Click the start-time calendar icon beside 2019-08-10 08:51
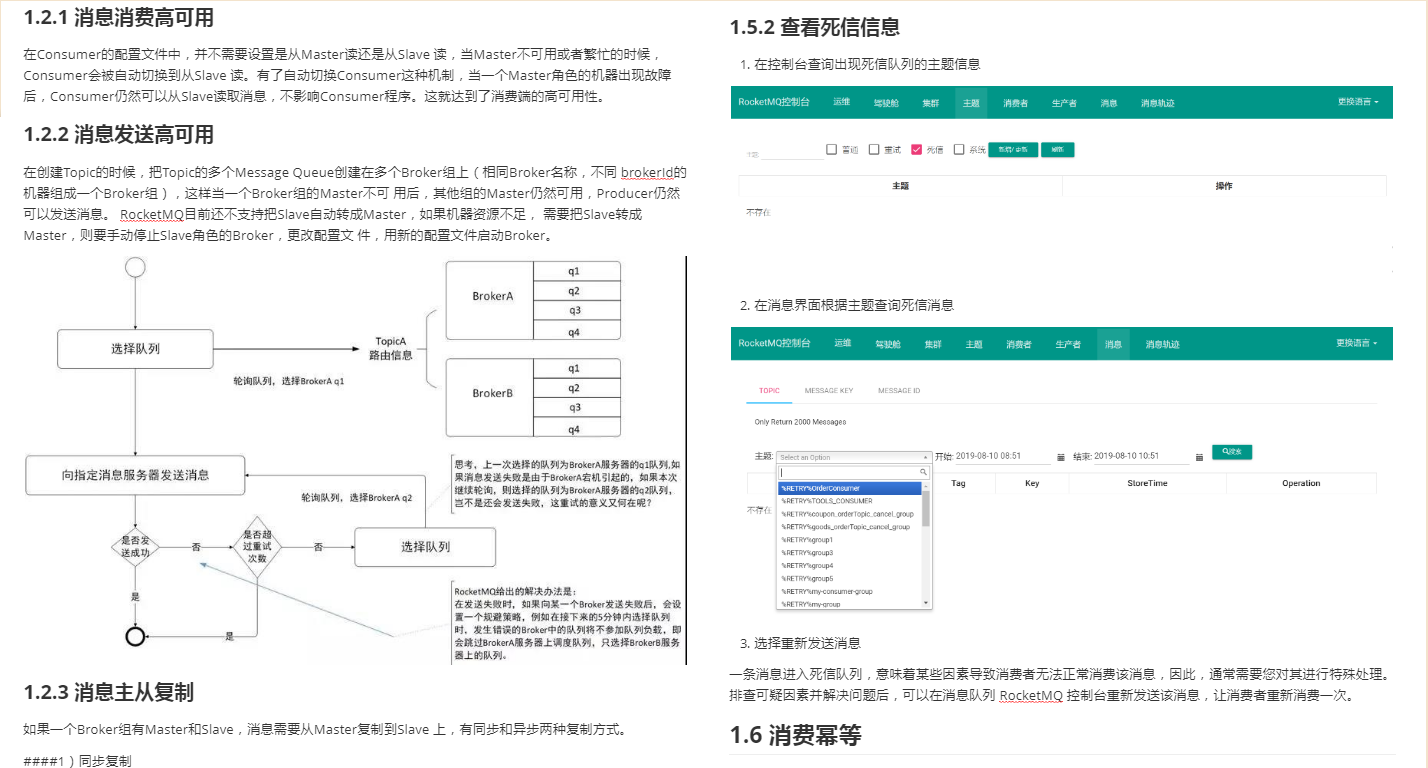This screenshot has width=1428, height=768. click(x=1060, y=457)
